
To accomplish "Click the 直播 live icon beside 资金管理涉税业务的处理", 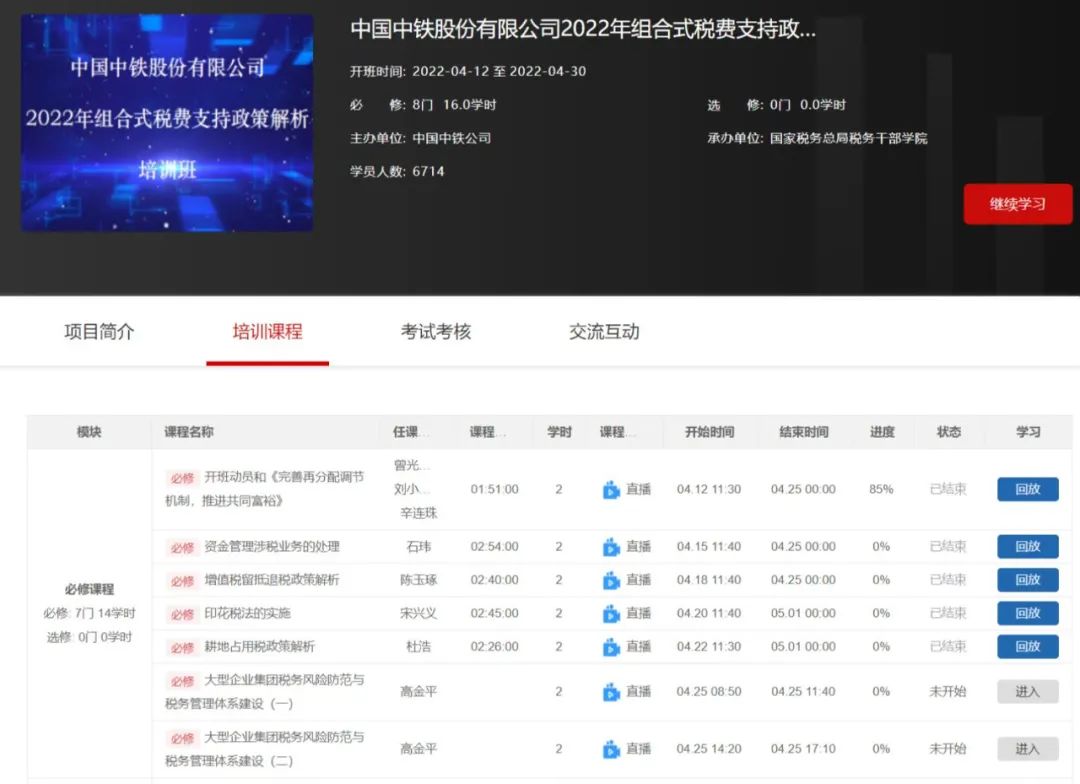I will (613, 547).
